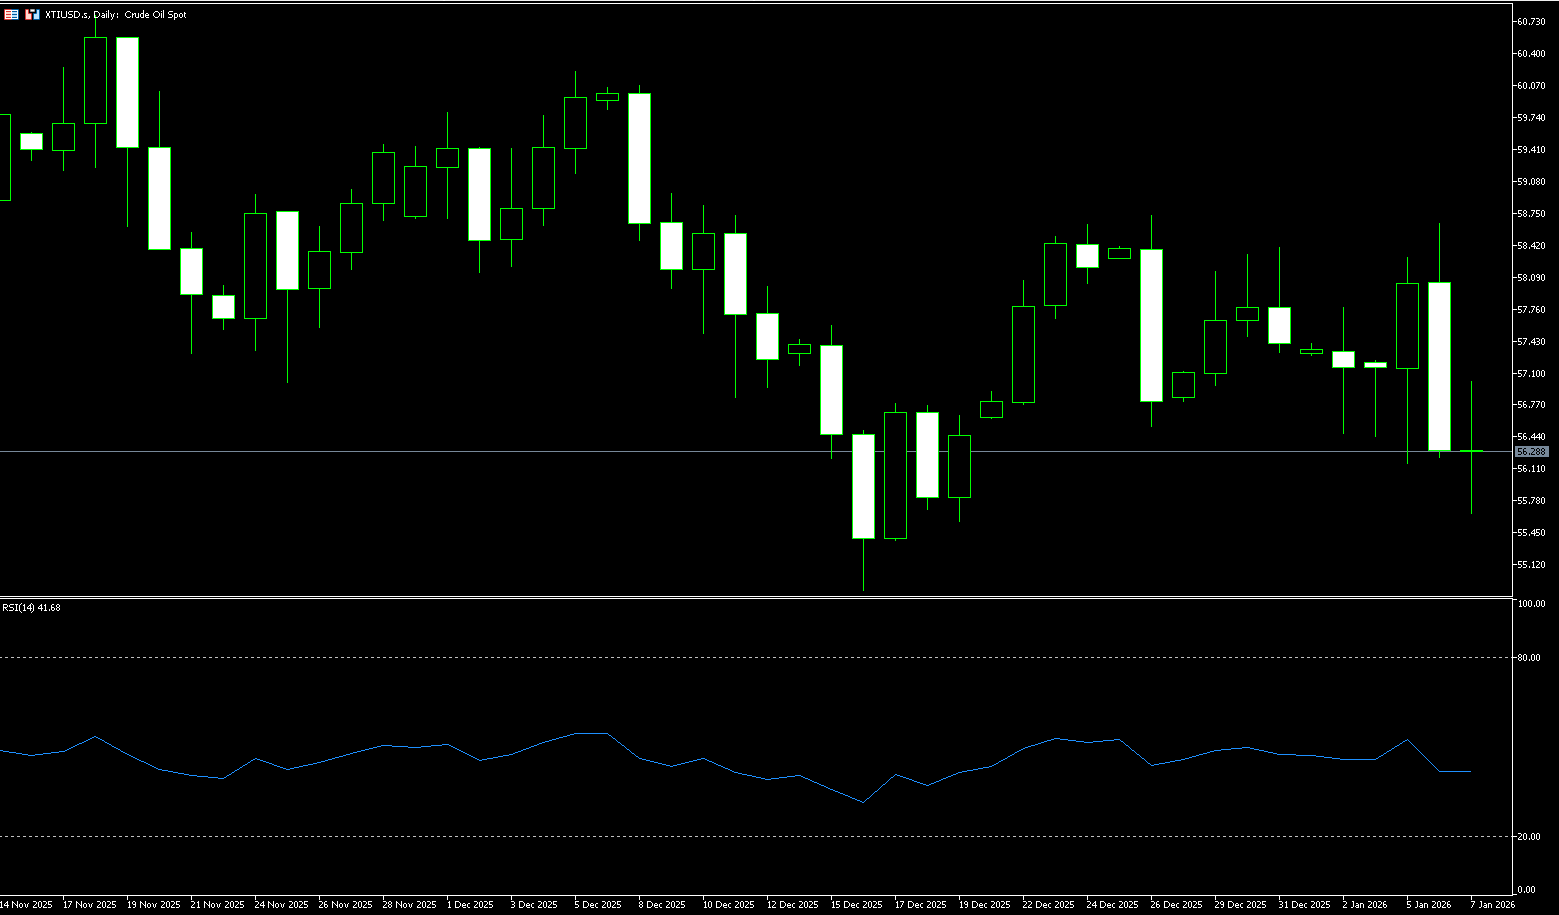Select the RSI(14) 41.68 indicator label
Screen dimensions: 1559x915
click(31, 607)
